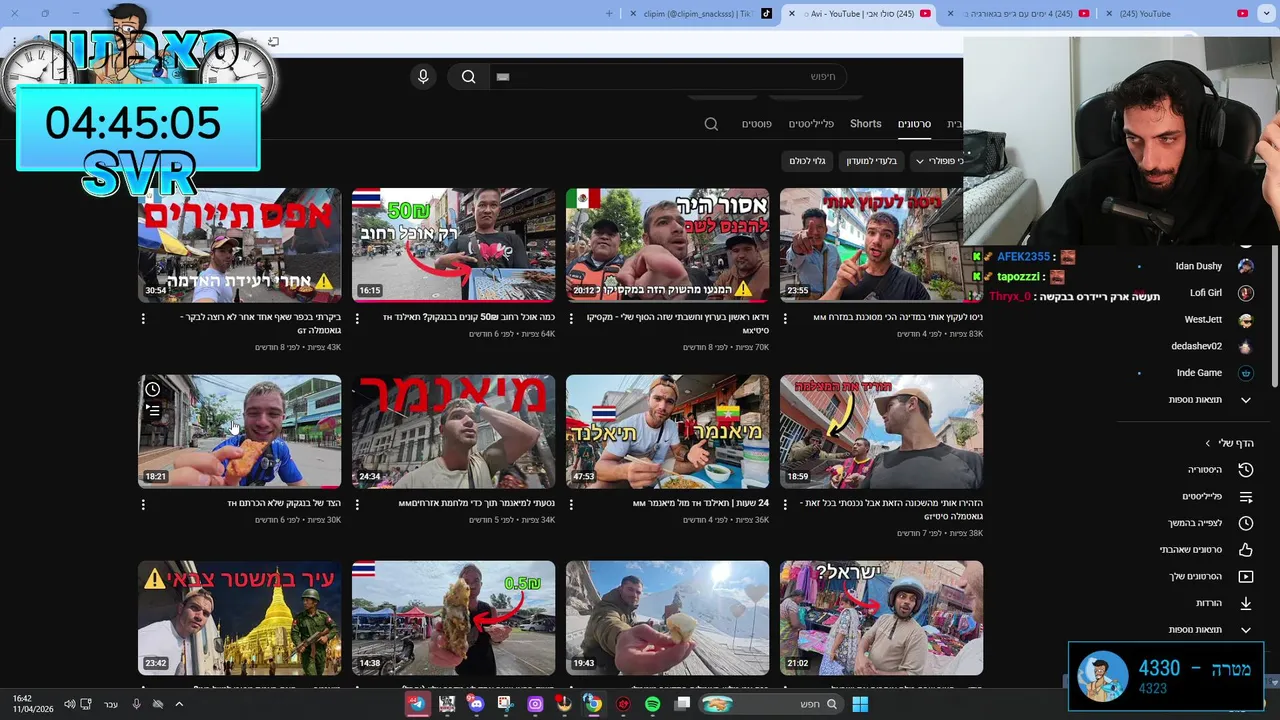Open the 23:42 military rule city thumbnail
Screen dimensions: 1280x720
(240, 617)
